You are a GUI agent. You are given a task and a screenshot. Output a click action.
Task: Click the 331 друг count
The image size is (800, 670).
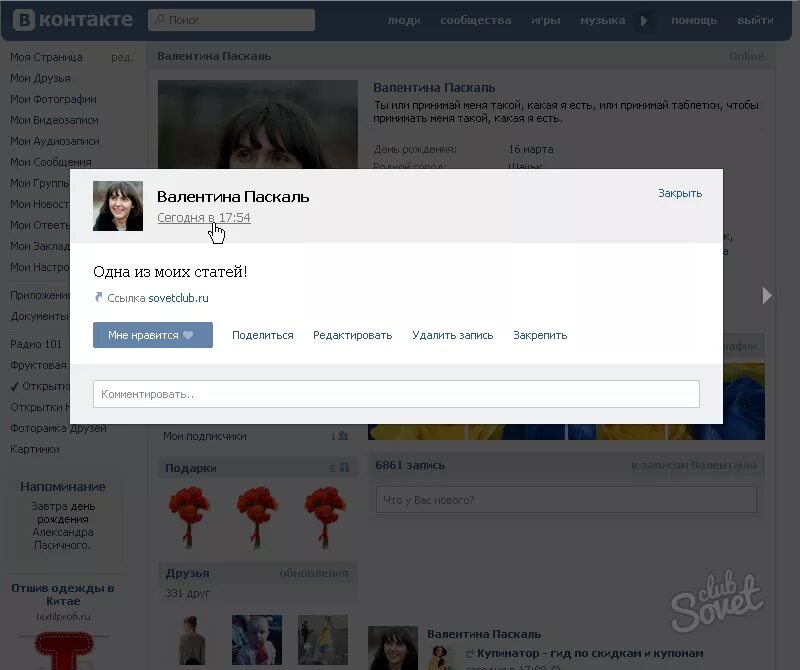187,593
